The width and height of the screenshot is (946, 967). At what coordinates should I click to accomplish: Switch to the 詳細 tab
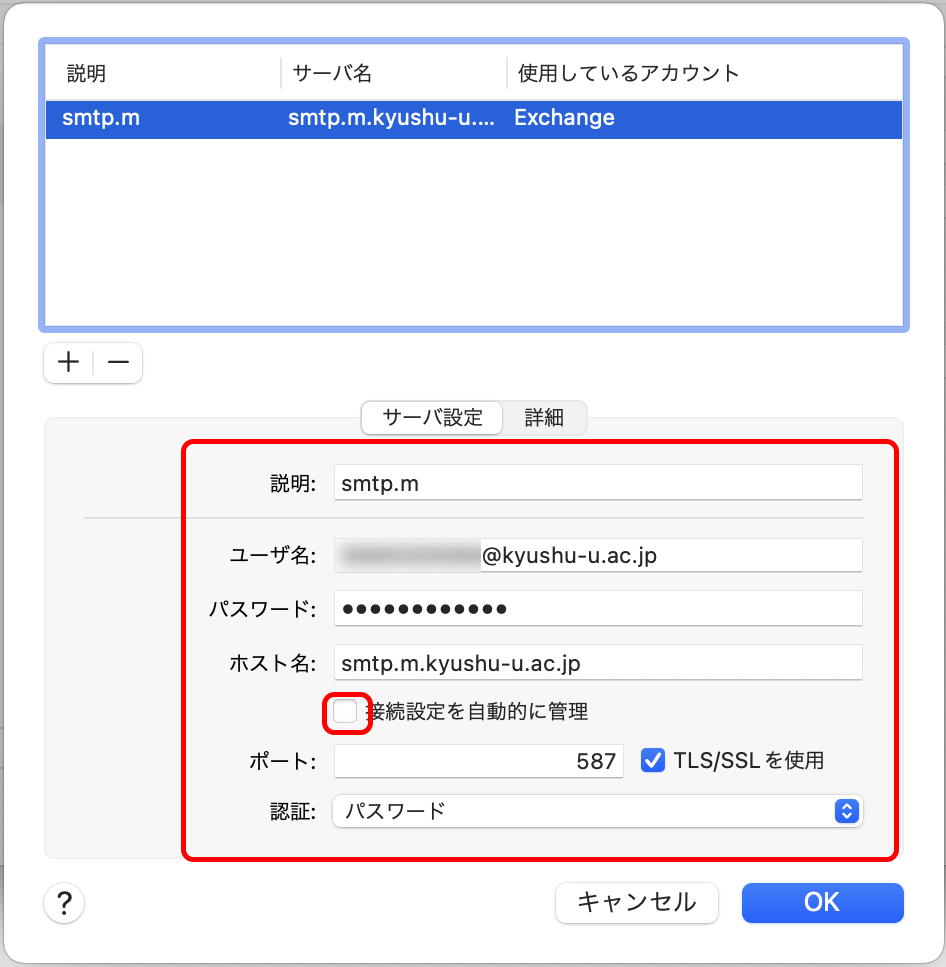point(544,418)
